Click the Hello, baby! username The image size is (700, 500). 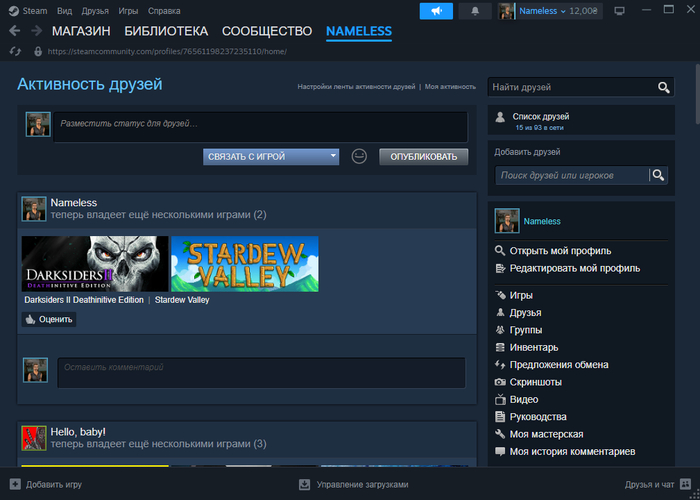tap(78, 432)
